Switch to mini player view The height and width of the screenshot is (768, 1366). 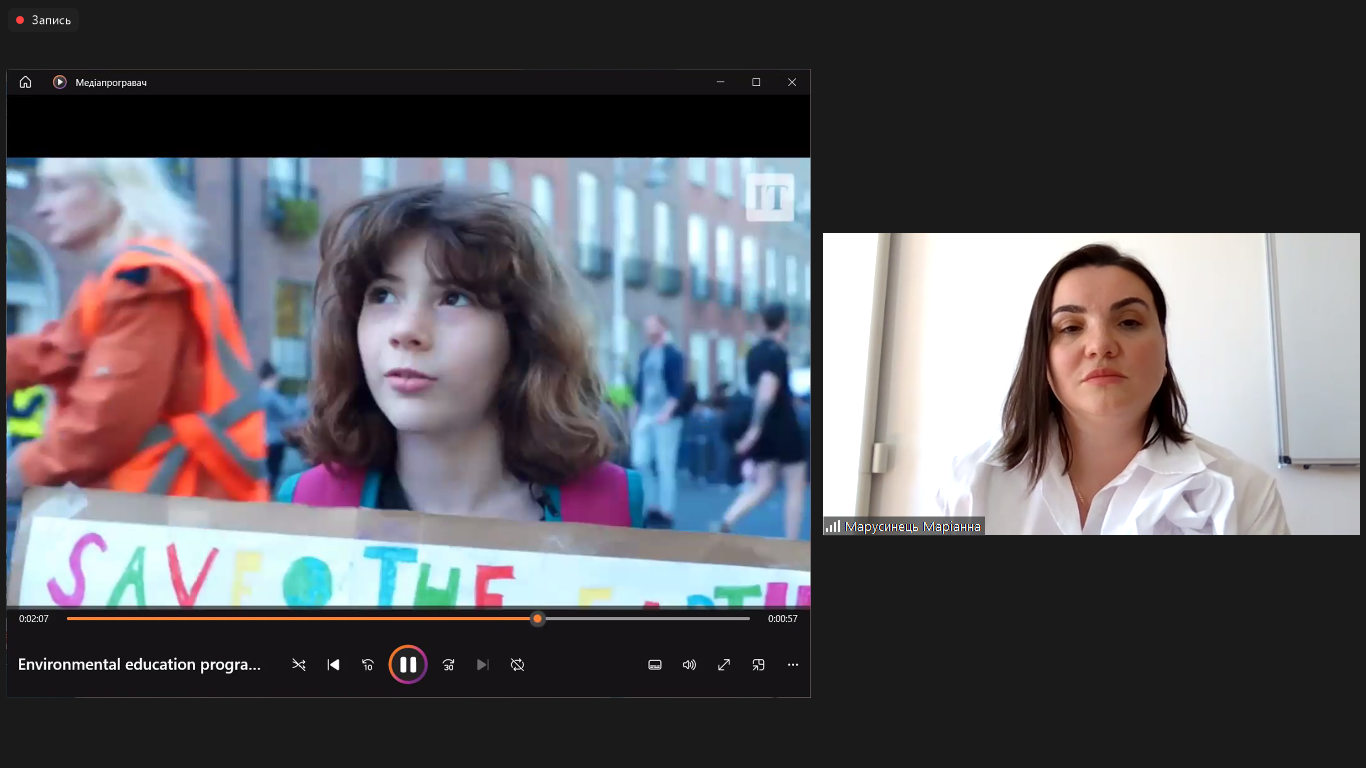758,665
